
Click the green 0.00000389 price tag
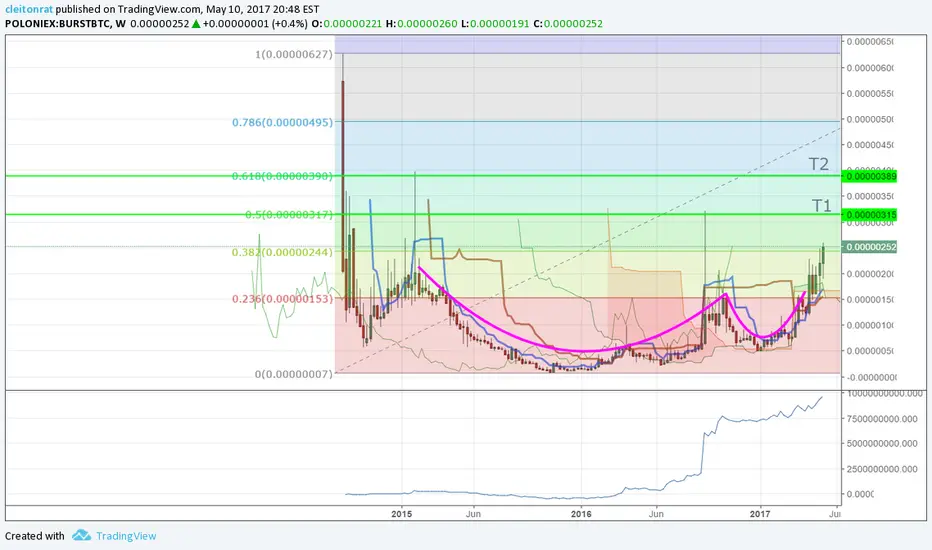pyautogui.click(x=871, y=176)
